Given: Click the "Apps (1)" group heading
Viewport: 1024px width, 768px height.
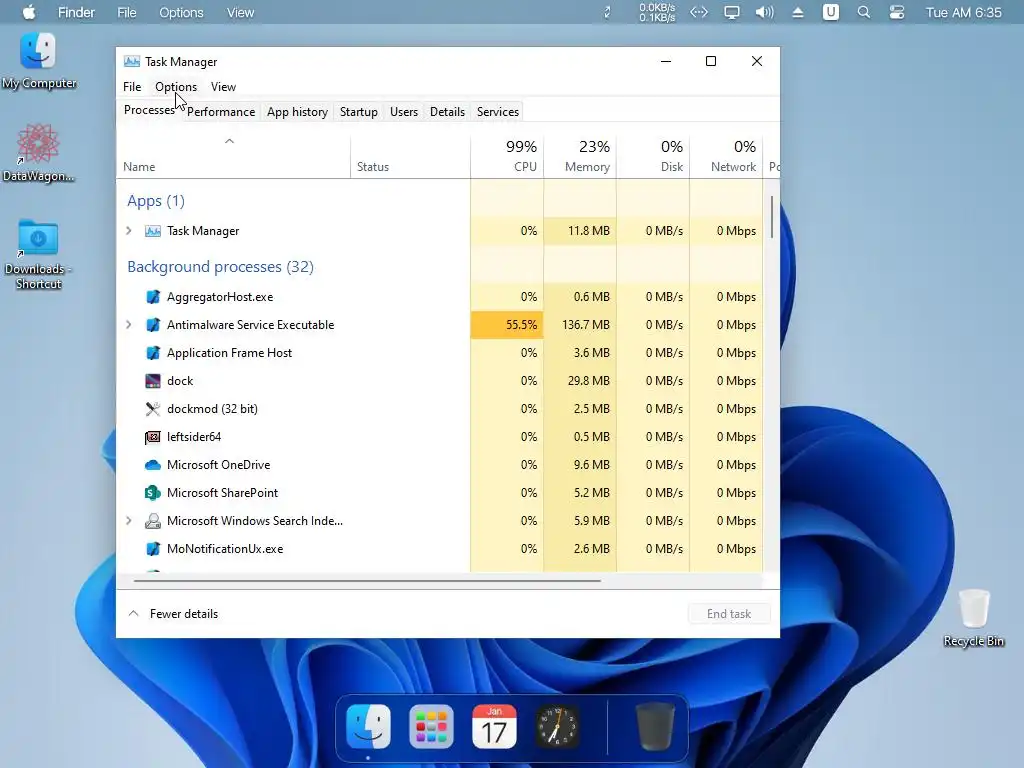Looking at the screenshot, I should 156,200.
